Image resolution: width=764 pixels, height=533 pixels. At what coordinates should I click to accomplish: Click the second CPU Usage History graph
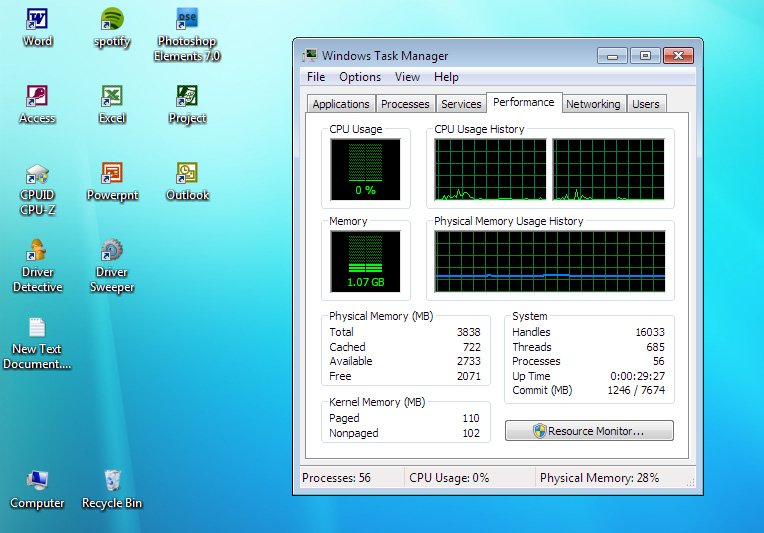[609, 170]
